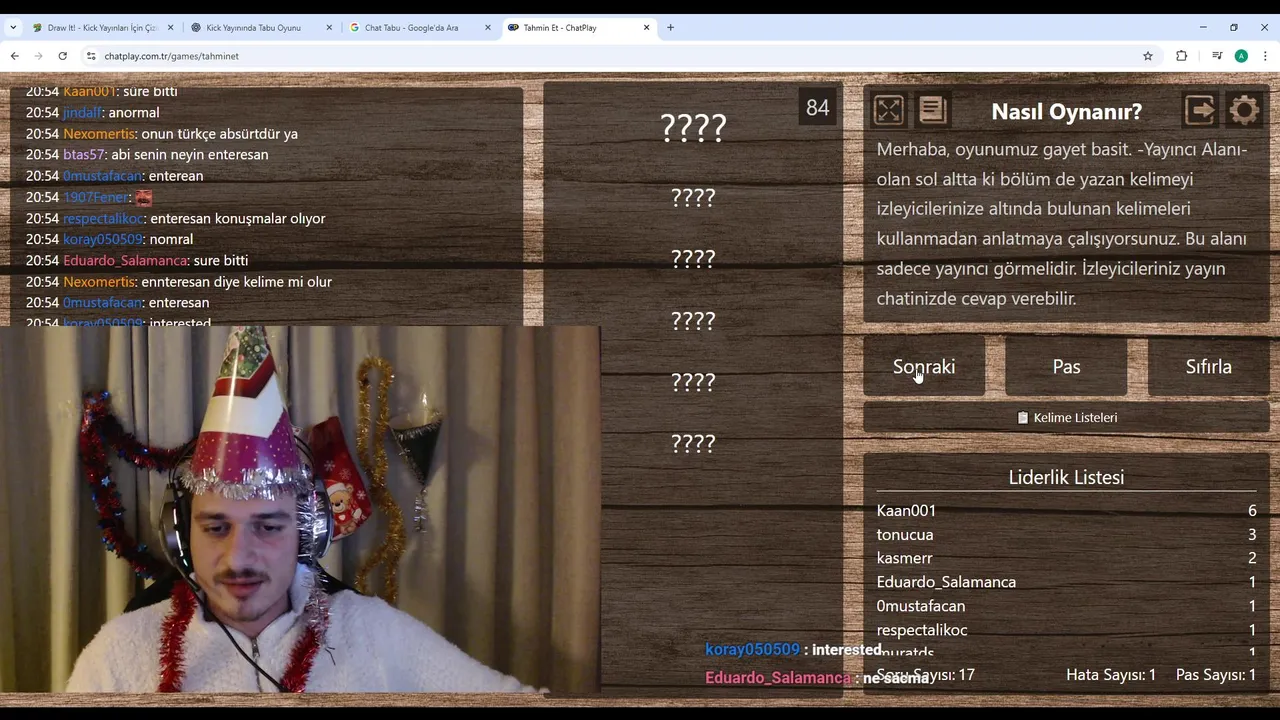Viewport: 1280px width, 720px height.
Task: Open the media control icon in toolbar
Action: [1217, 56]
